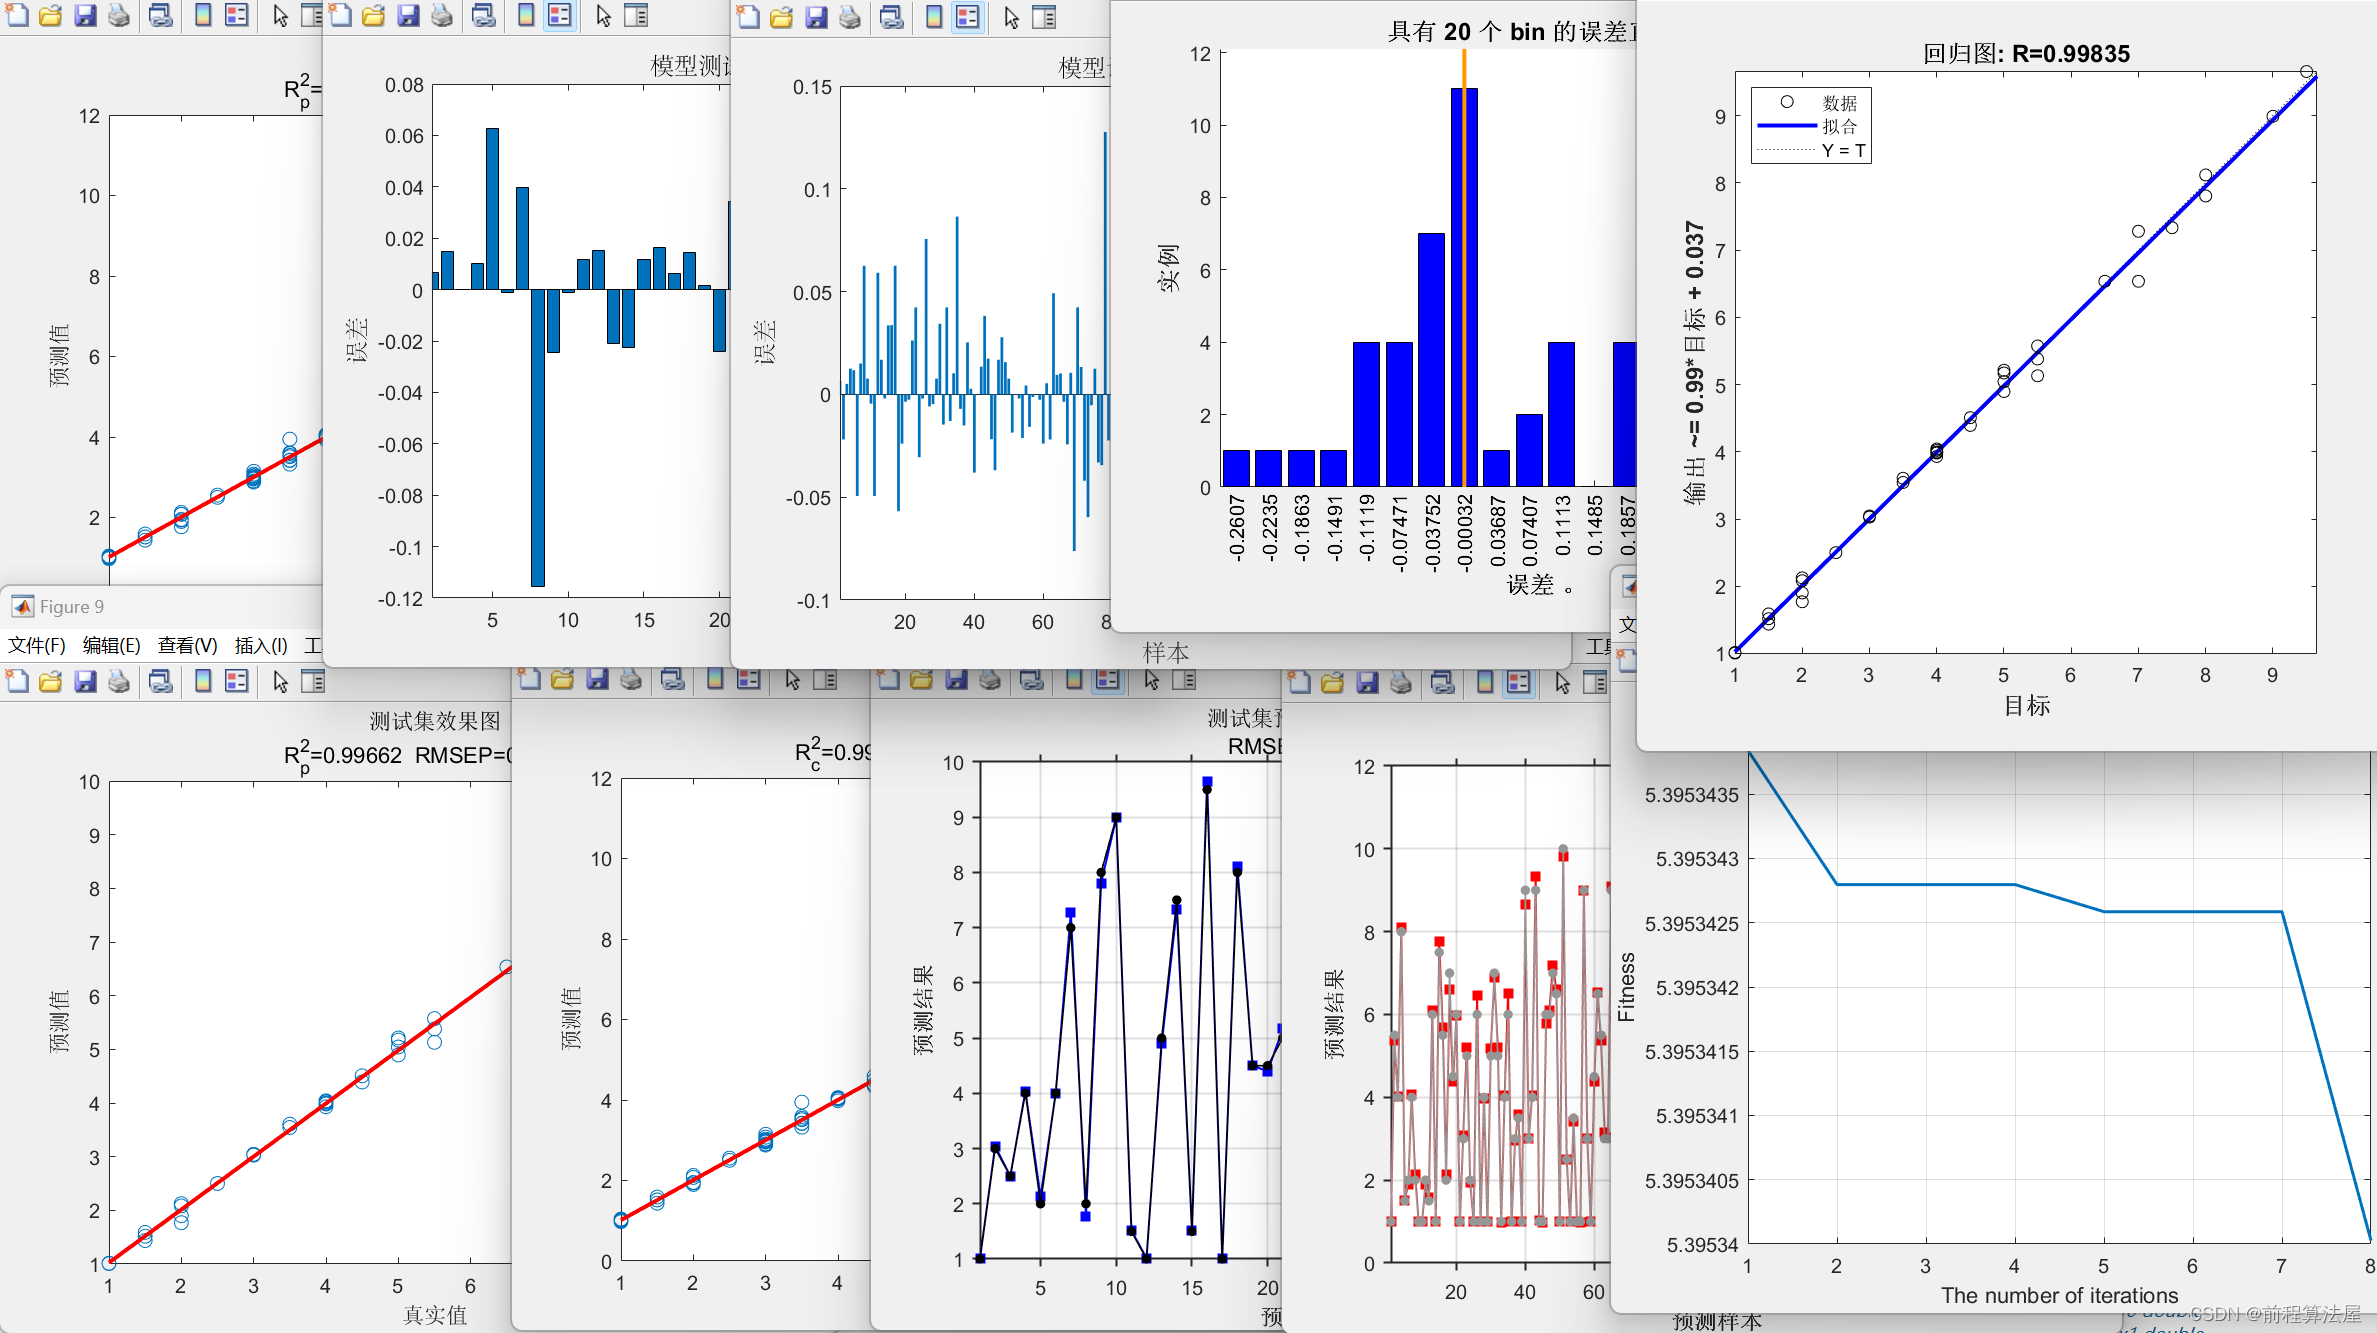Open 插入(I) menu in Figure 9

[261, 646]
